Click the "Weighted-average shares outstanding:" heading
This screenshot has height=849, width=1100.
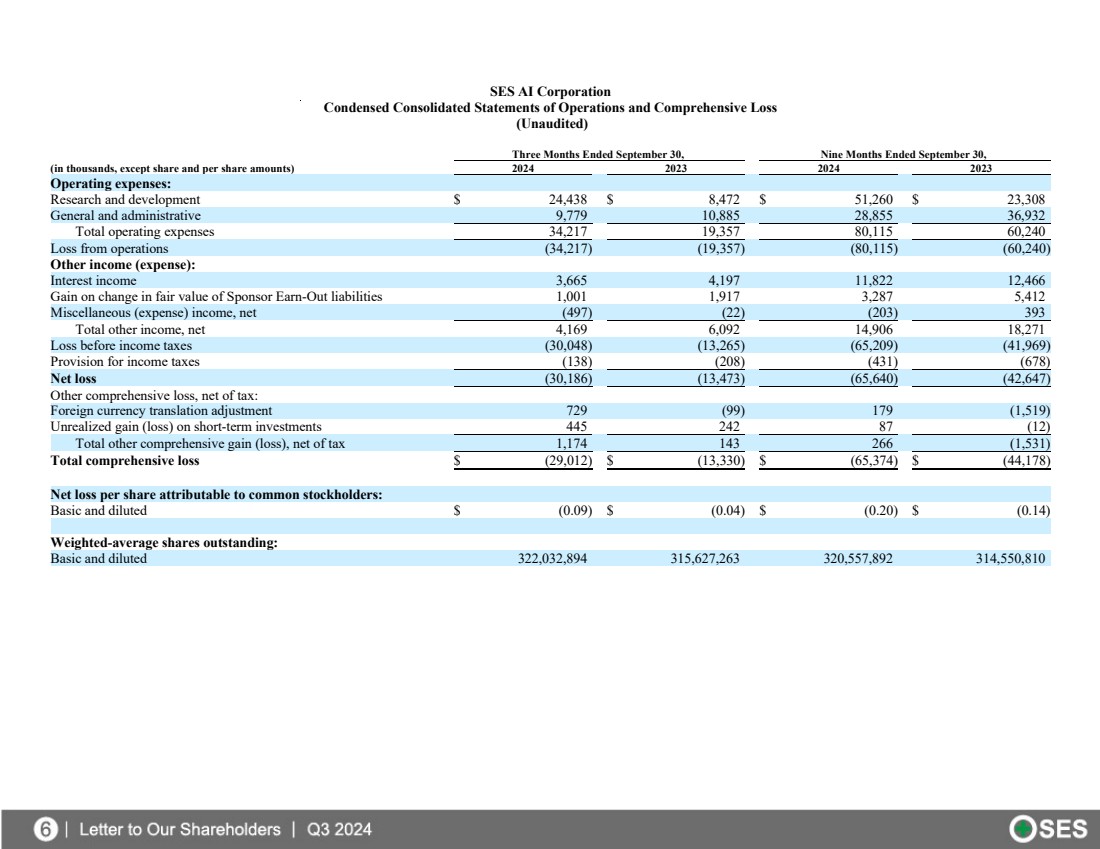click(x=163, y=542)
